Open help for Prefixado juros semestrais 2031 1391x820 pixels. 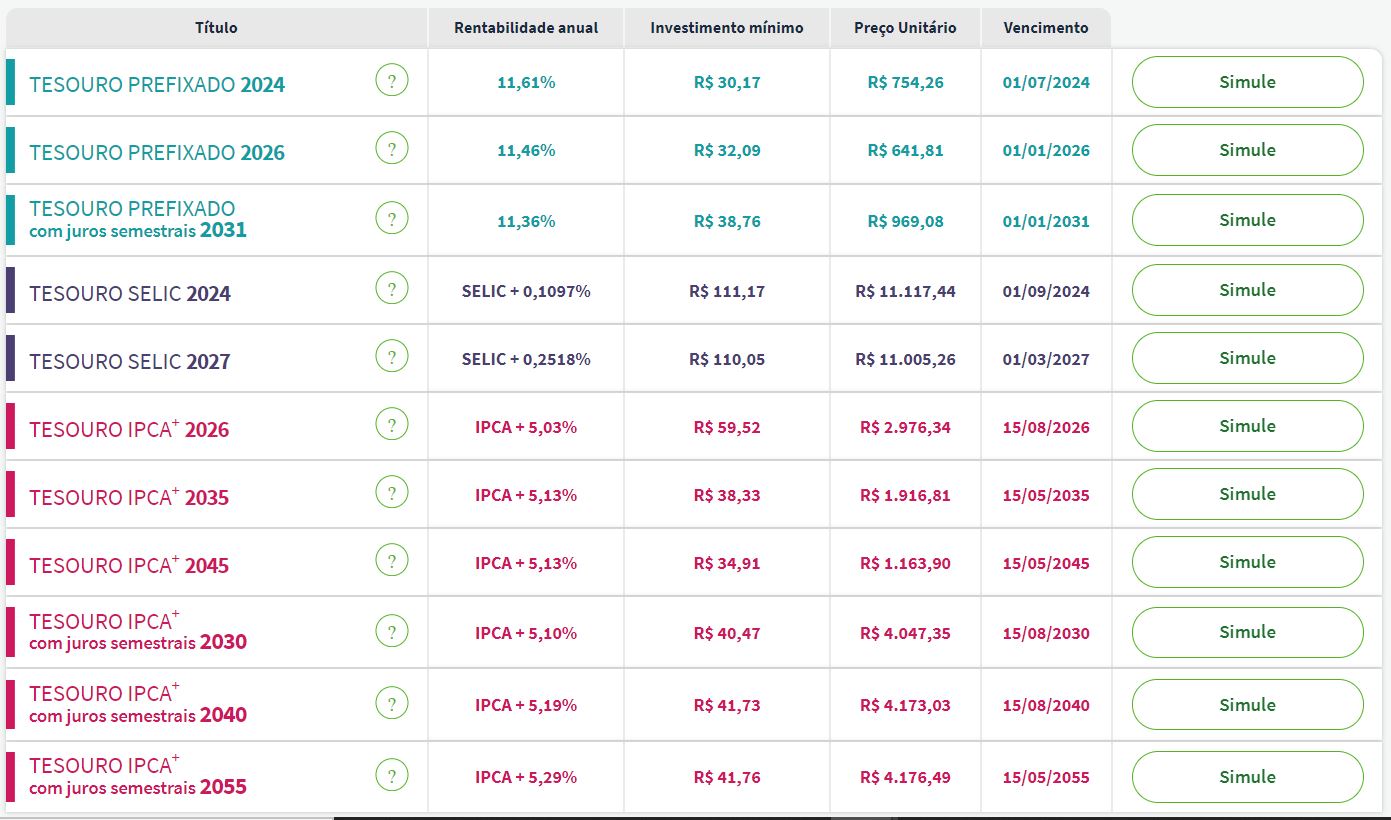pos(392,219)
